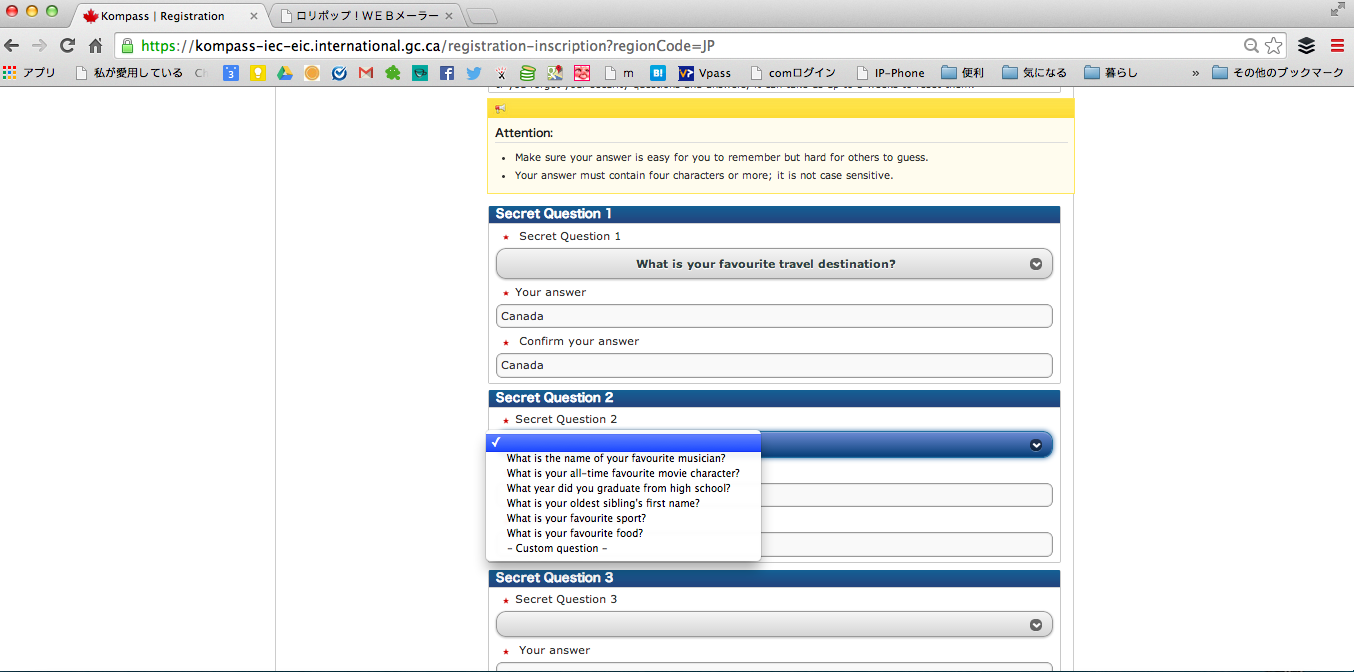Bookmark this page with the star icon
This screenshot has width=1354, height=672.
click(x=1273, y=46)
